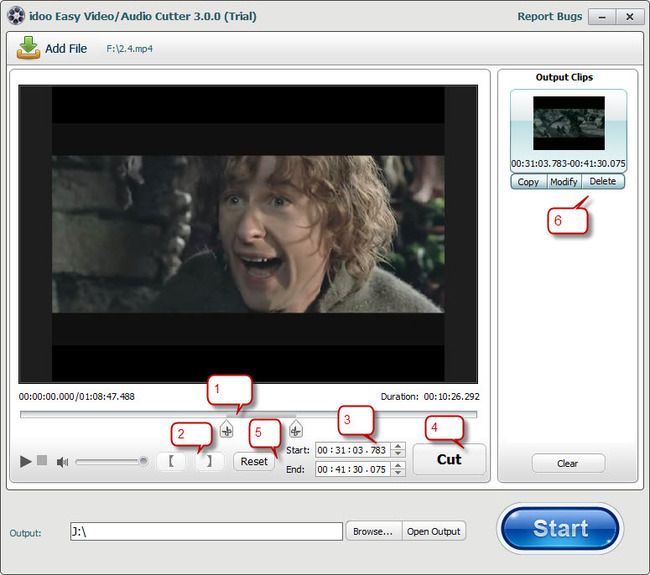Select the left trim handle marker
The image size is (650, 575).
tap(227, 430)
